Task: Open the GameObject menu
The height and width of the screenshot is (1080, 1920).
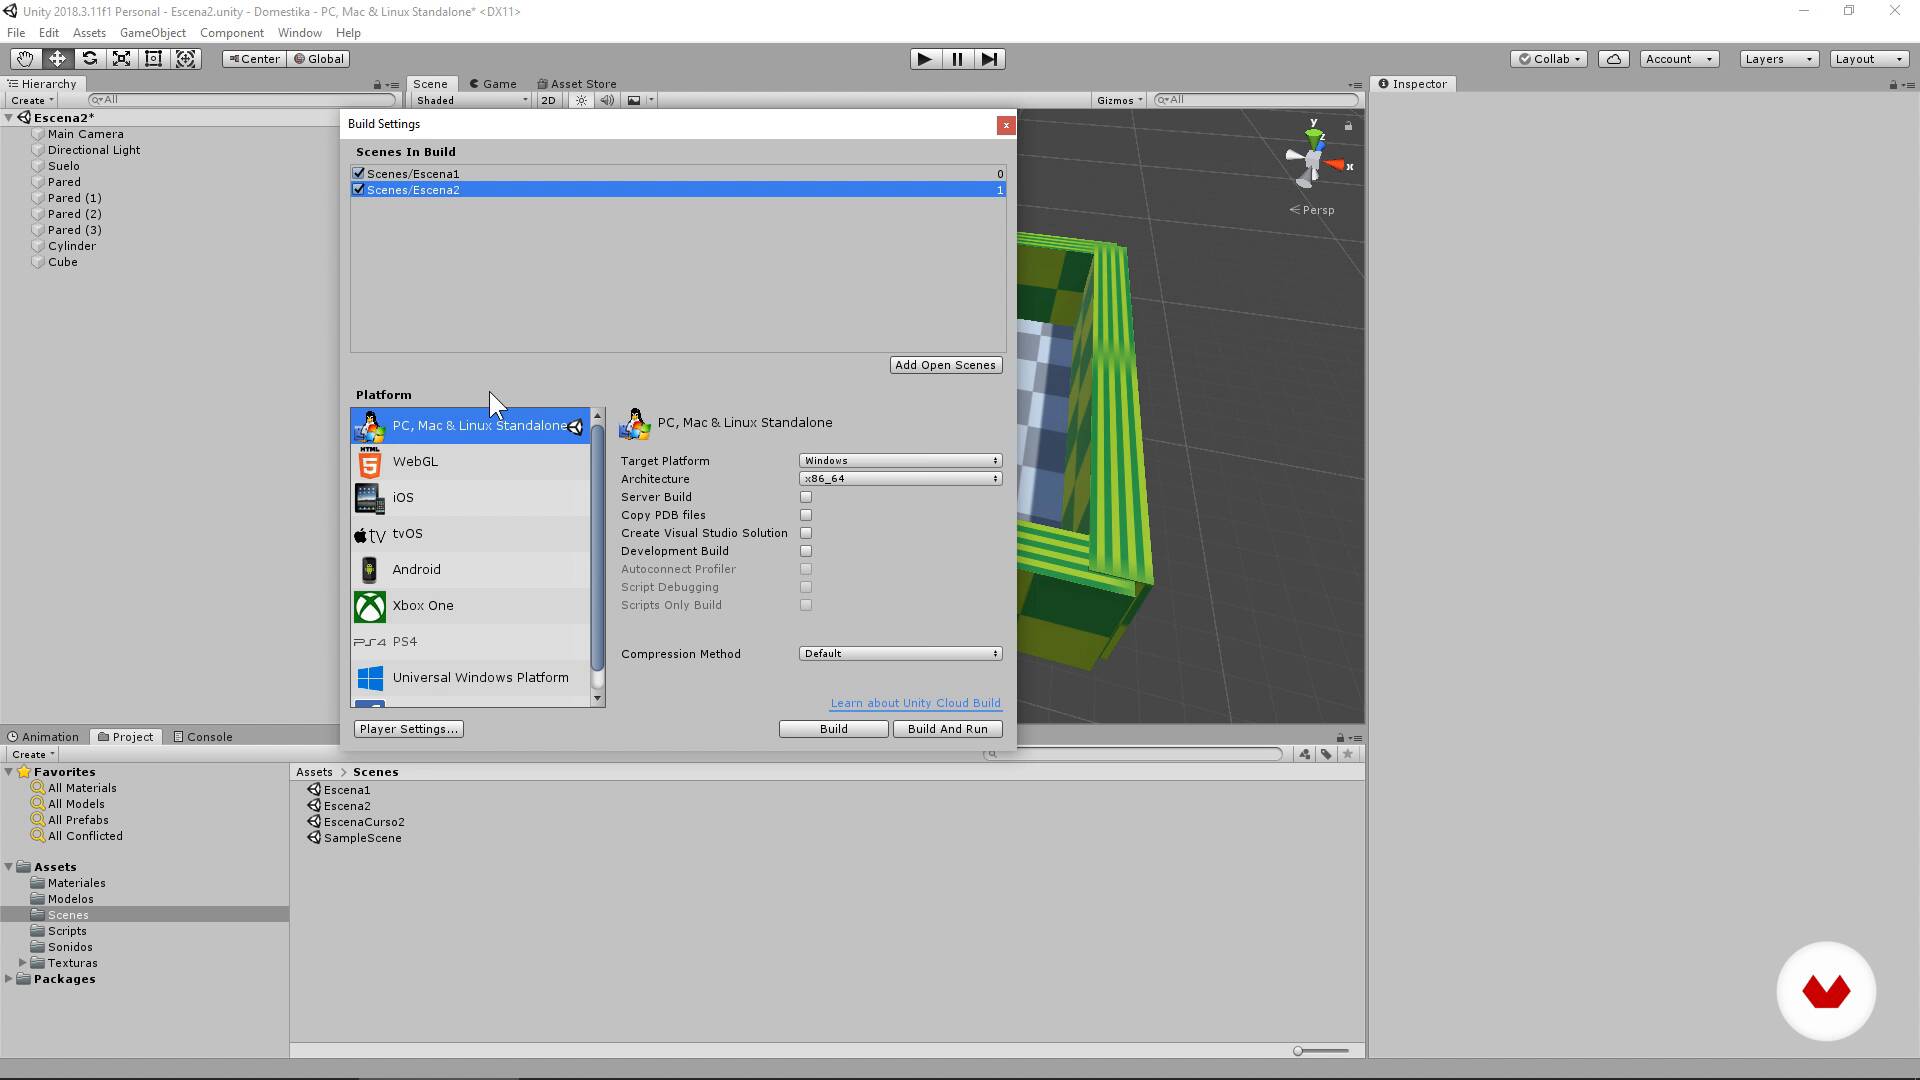Action: pyautogui.click(x=153, y=33)
